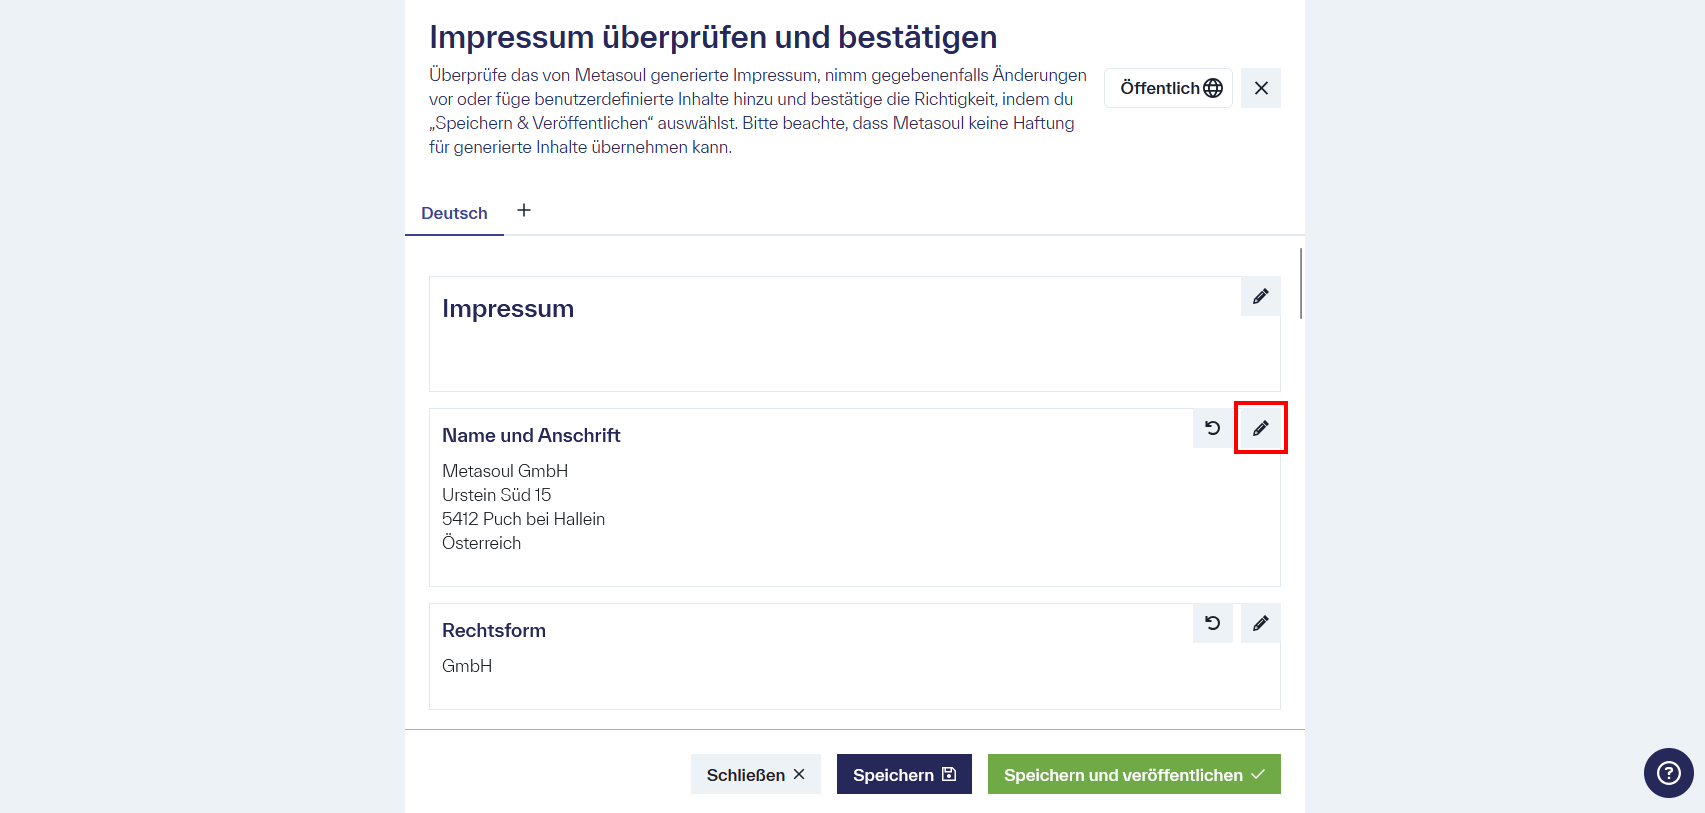Close the dialog with the X icon

pos(1261,88)
